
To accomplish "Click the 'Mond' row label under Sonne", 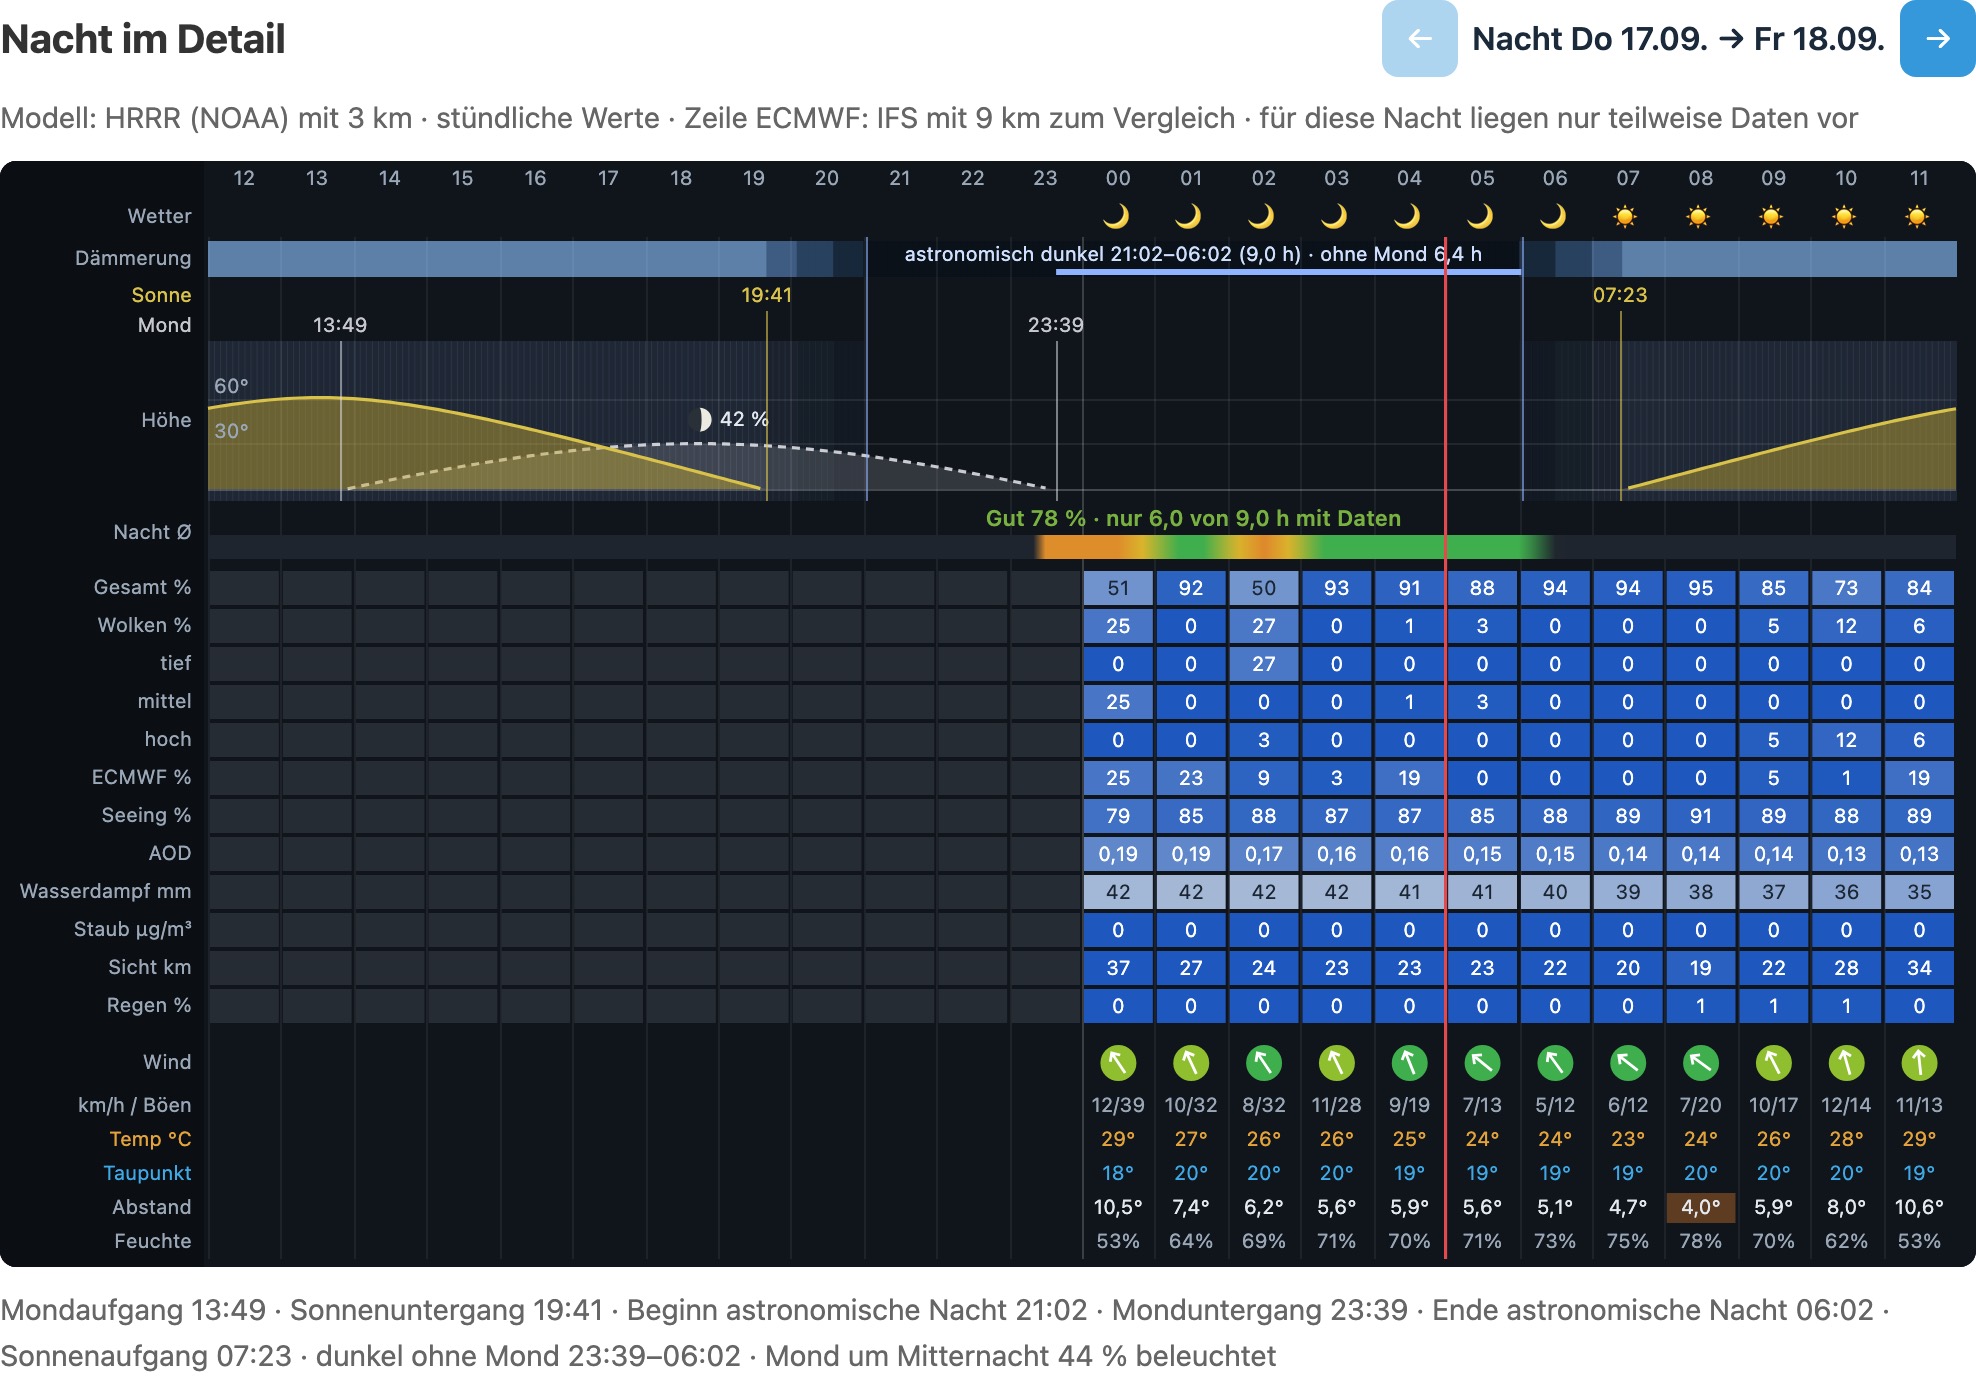I will pos(164,325).
